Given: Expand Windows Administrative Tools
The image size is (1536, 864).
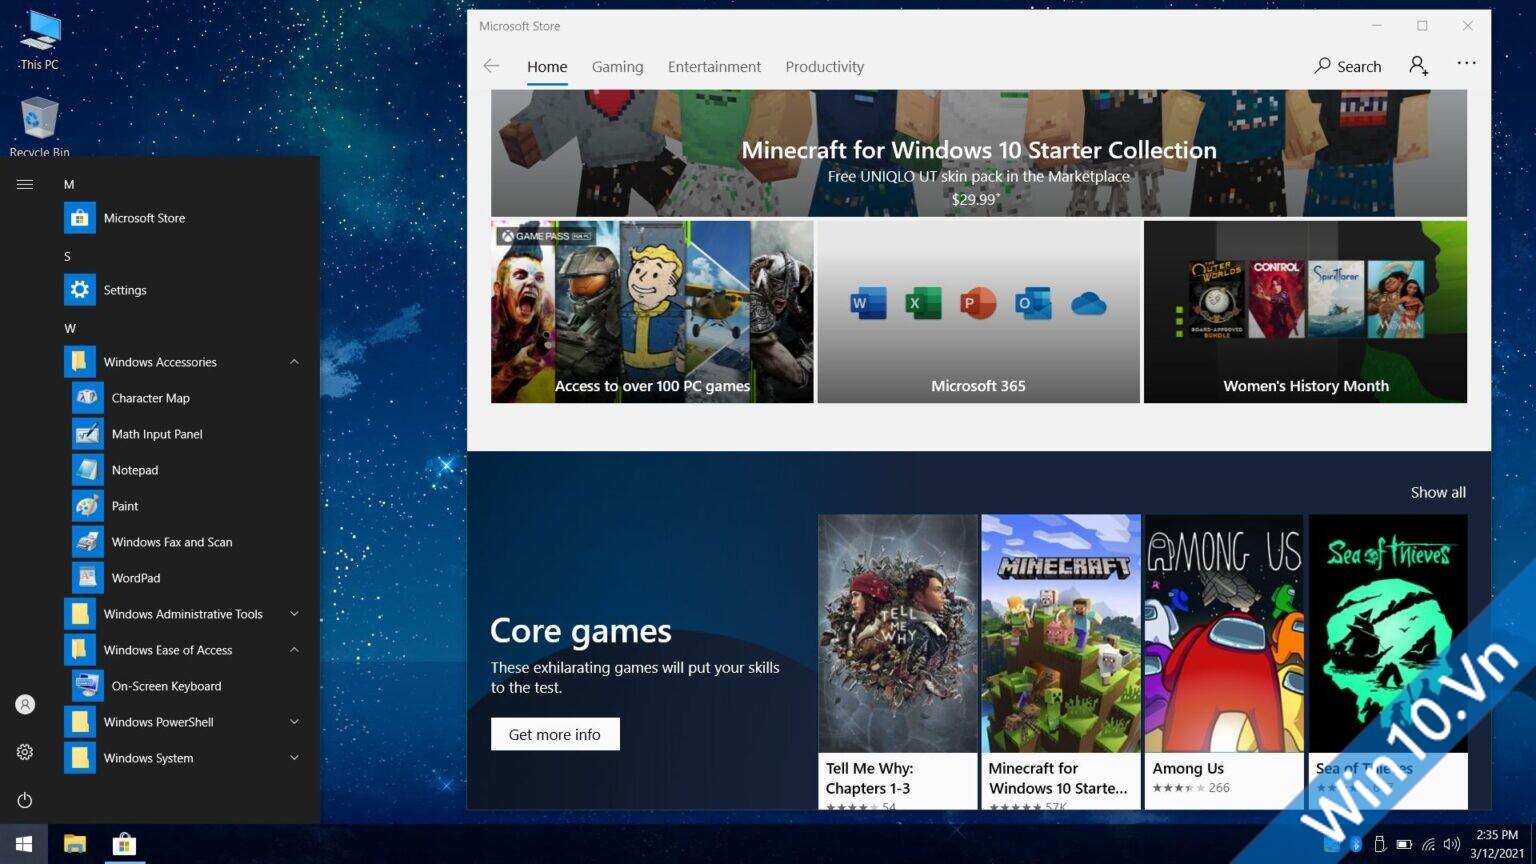Looking at the screenshot, I should [x=294, y=613].
